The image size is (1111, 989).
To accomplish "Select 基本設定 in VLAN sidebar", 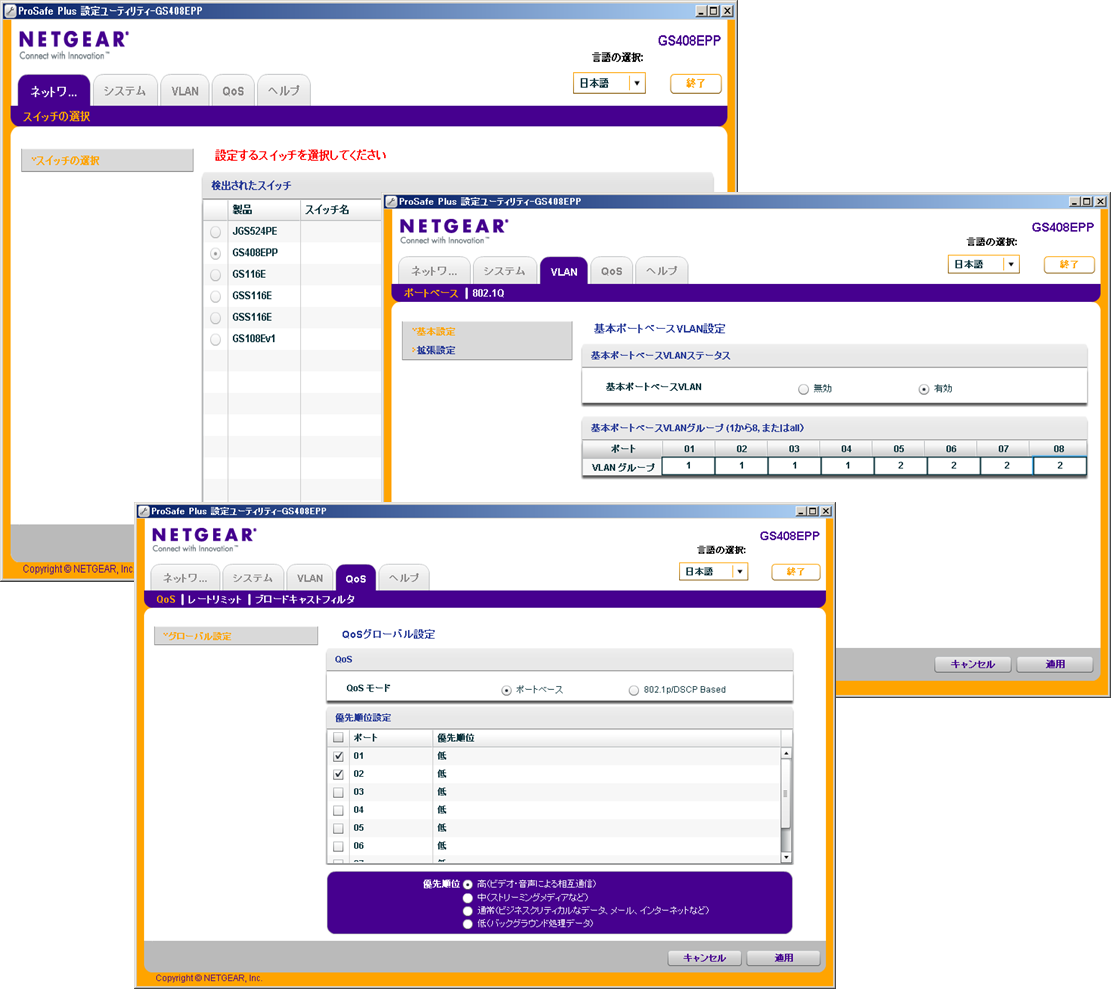I will 434,332.
